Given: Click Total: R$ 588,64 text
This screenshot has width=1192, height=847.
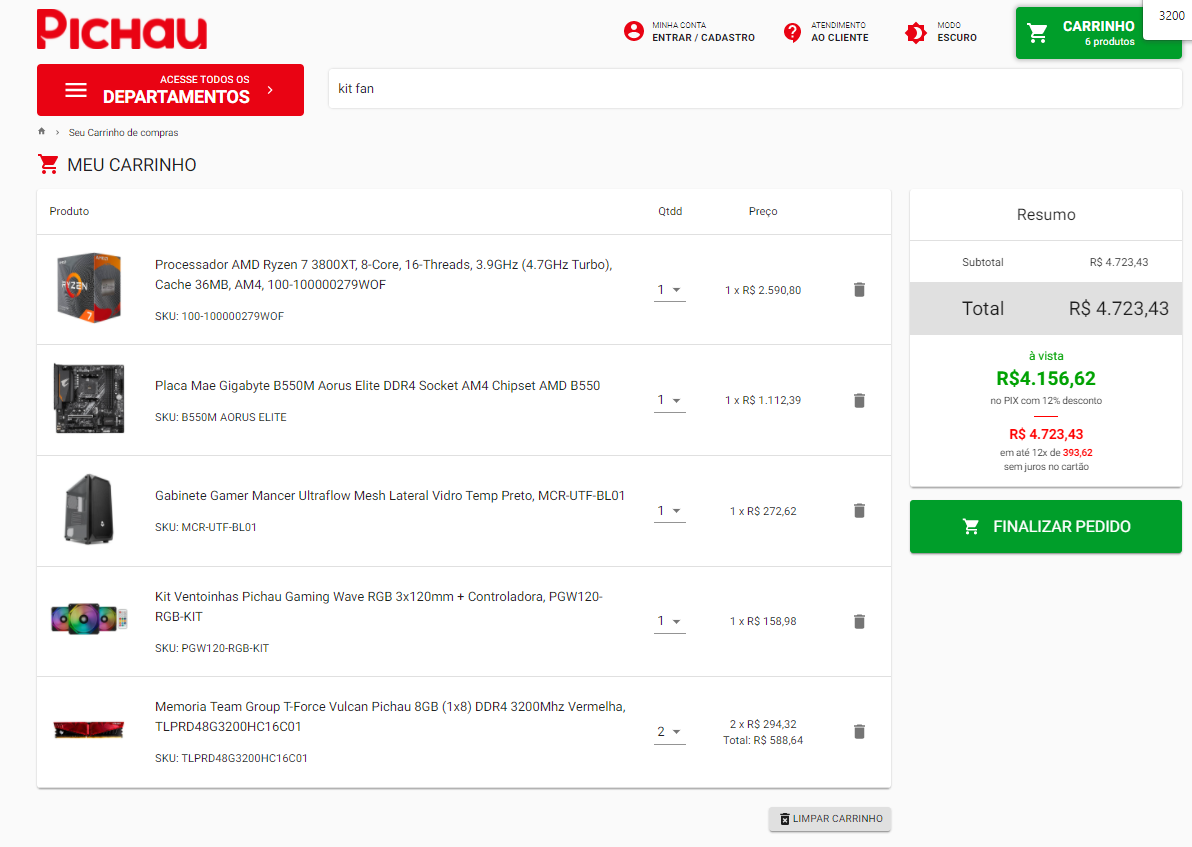Looking at the screenshot, I should tap(762, 741).
